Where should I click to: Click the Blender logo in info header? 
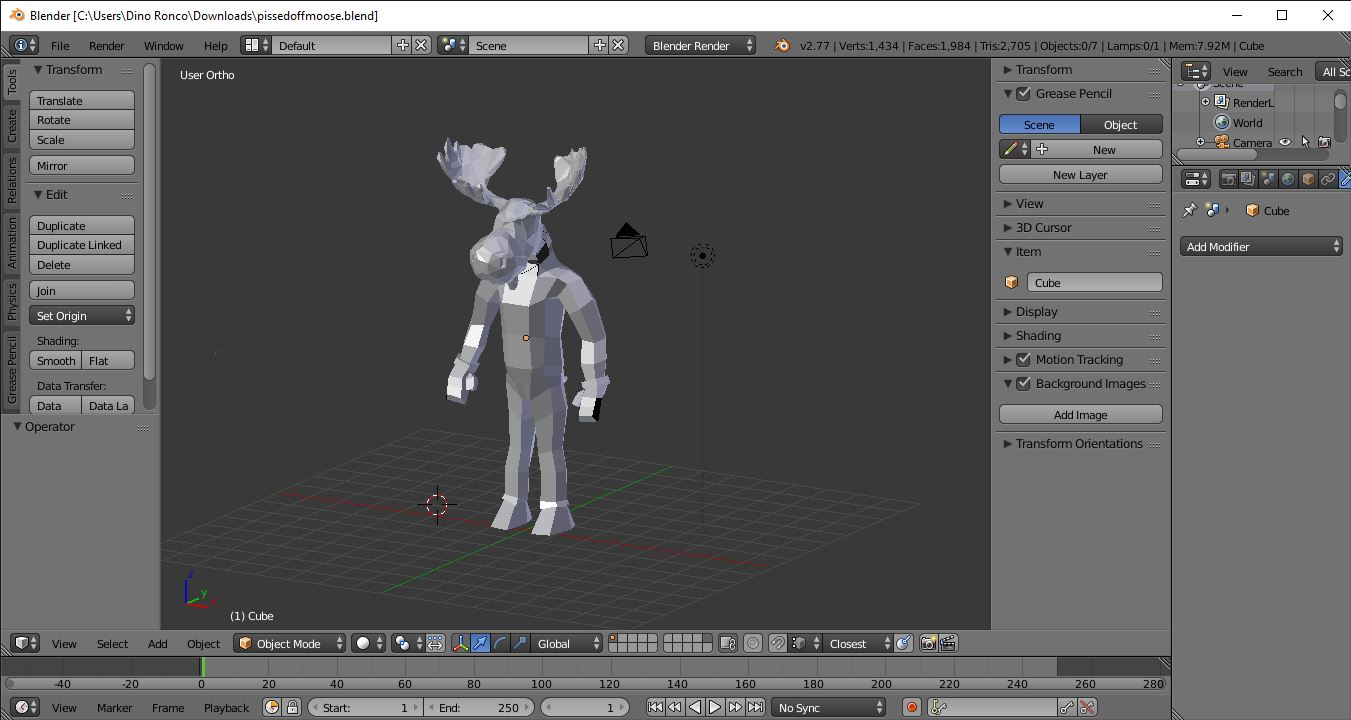(x=782, y=45)
